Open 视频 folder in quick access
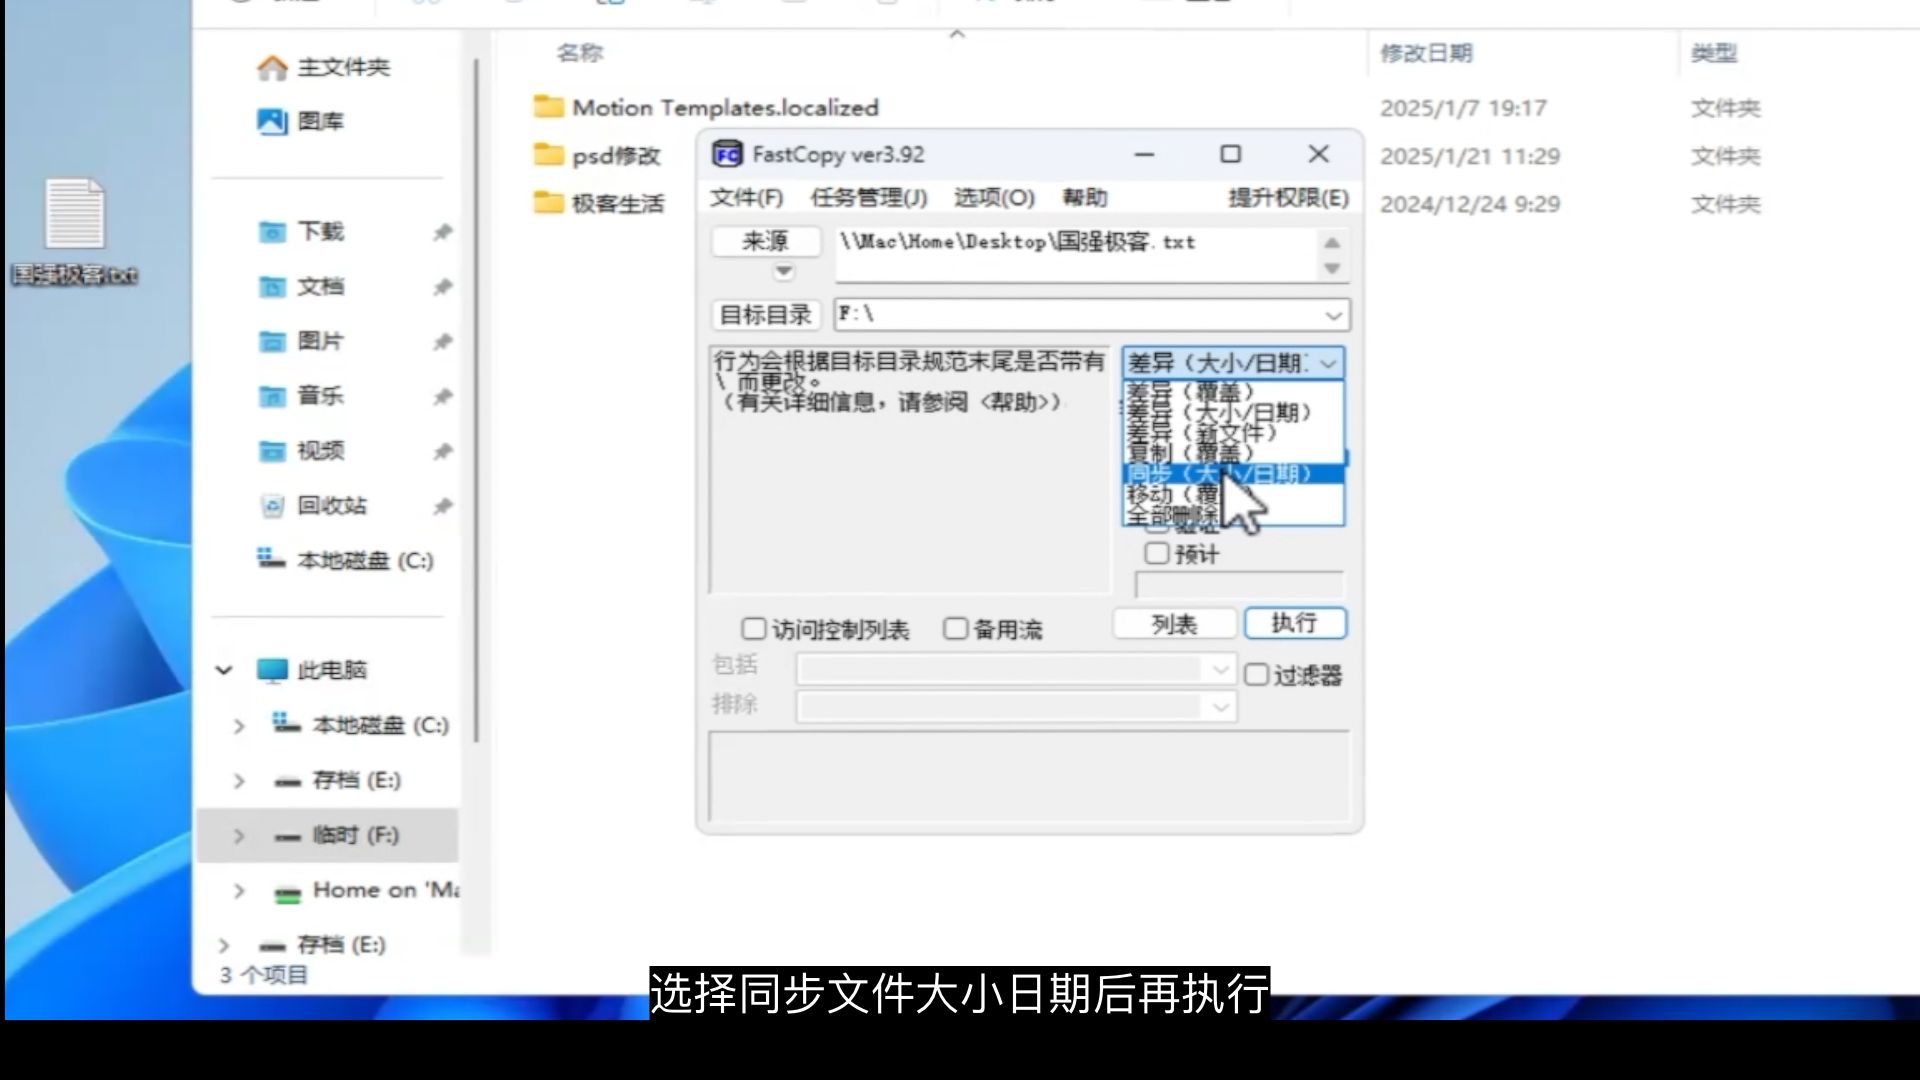 [x=300, y=451]
